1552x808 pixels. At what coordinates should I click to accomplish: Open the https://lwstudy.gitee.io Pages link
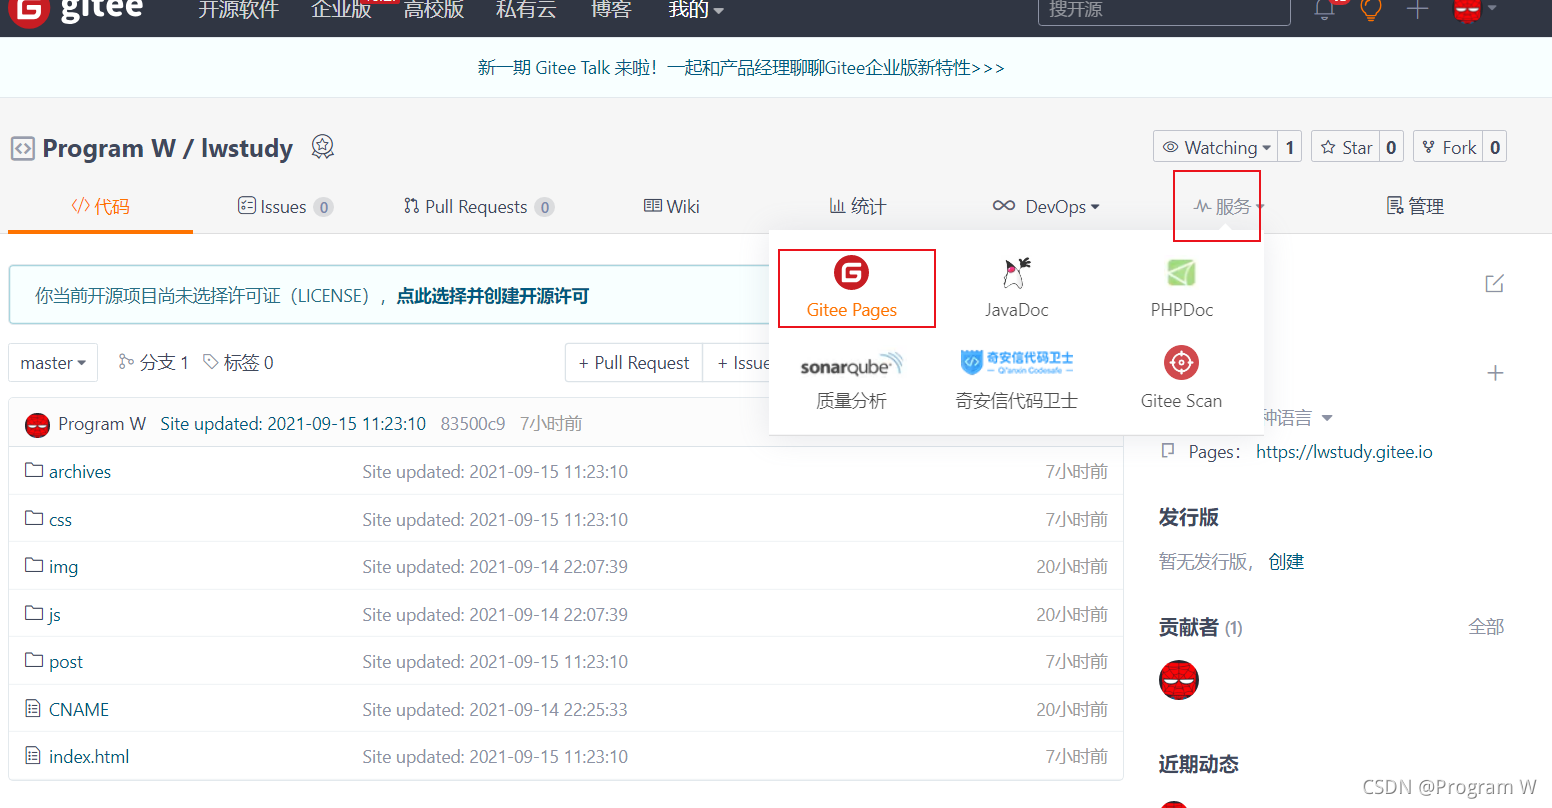(x=1344, y=452)
